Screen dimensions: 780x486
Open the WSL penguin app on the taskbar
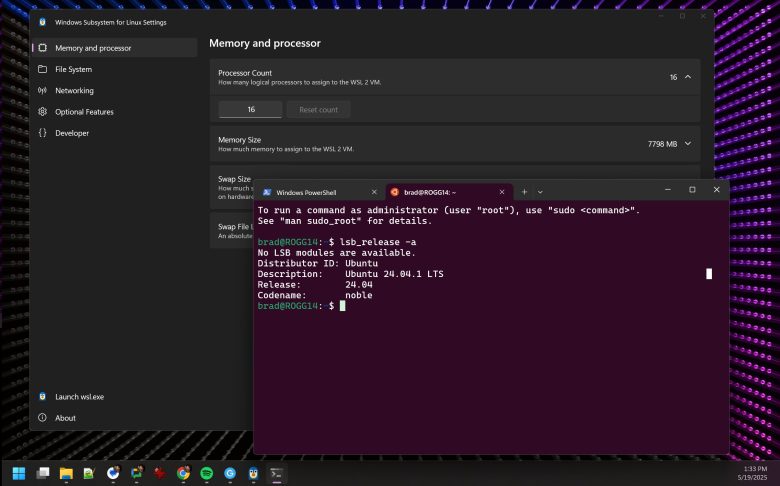click(253, 473)
